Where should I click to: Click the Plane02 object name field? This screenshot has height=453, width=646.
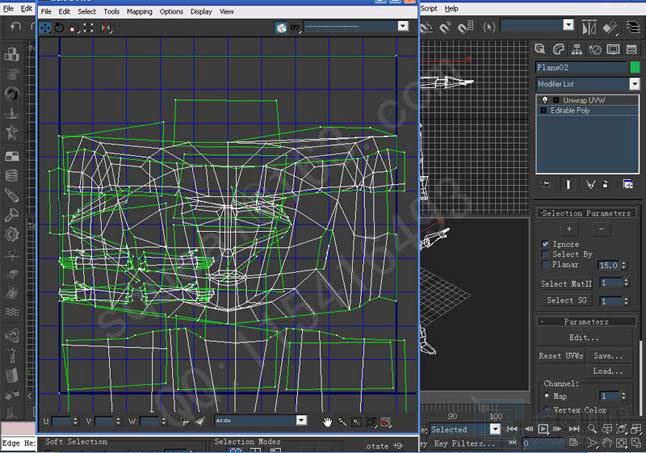tap(581, 68)
